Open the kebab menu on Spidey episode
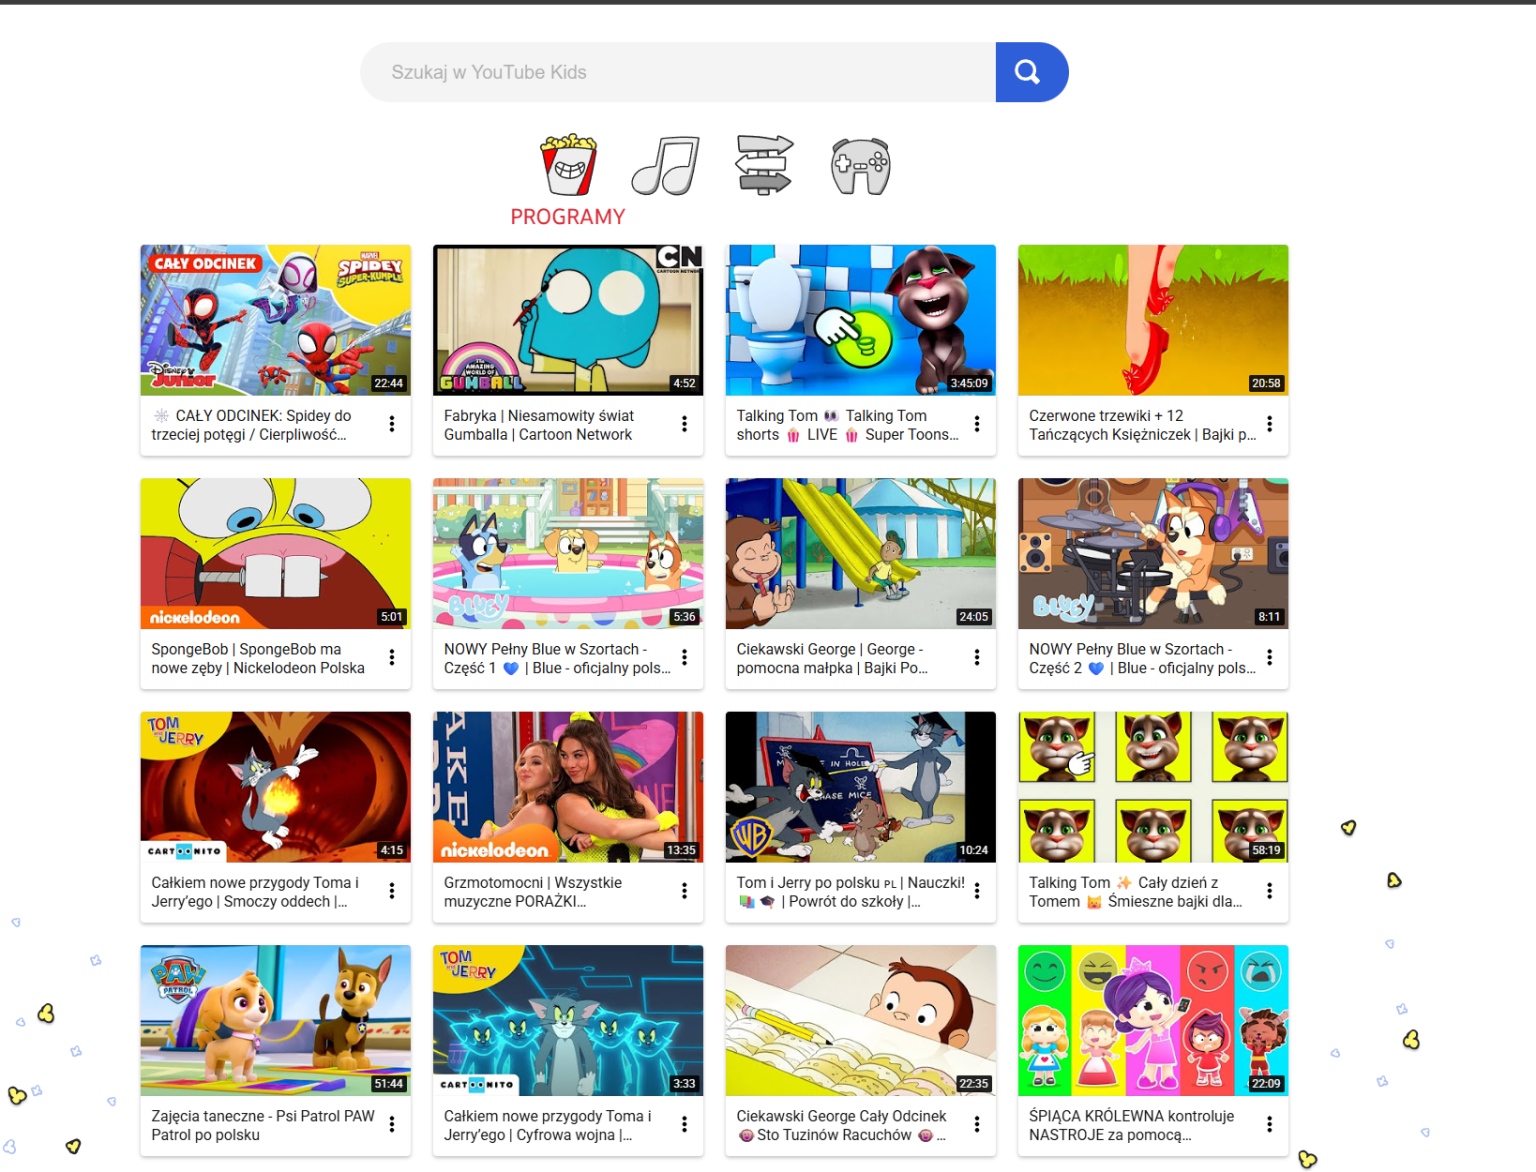The width and height of the screenshot is (1536, 1172). [x=392, y=423]
